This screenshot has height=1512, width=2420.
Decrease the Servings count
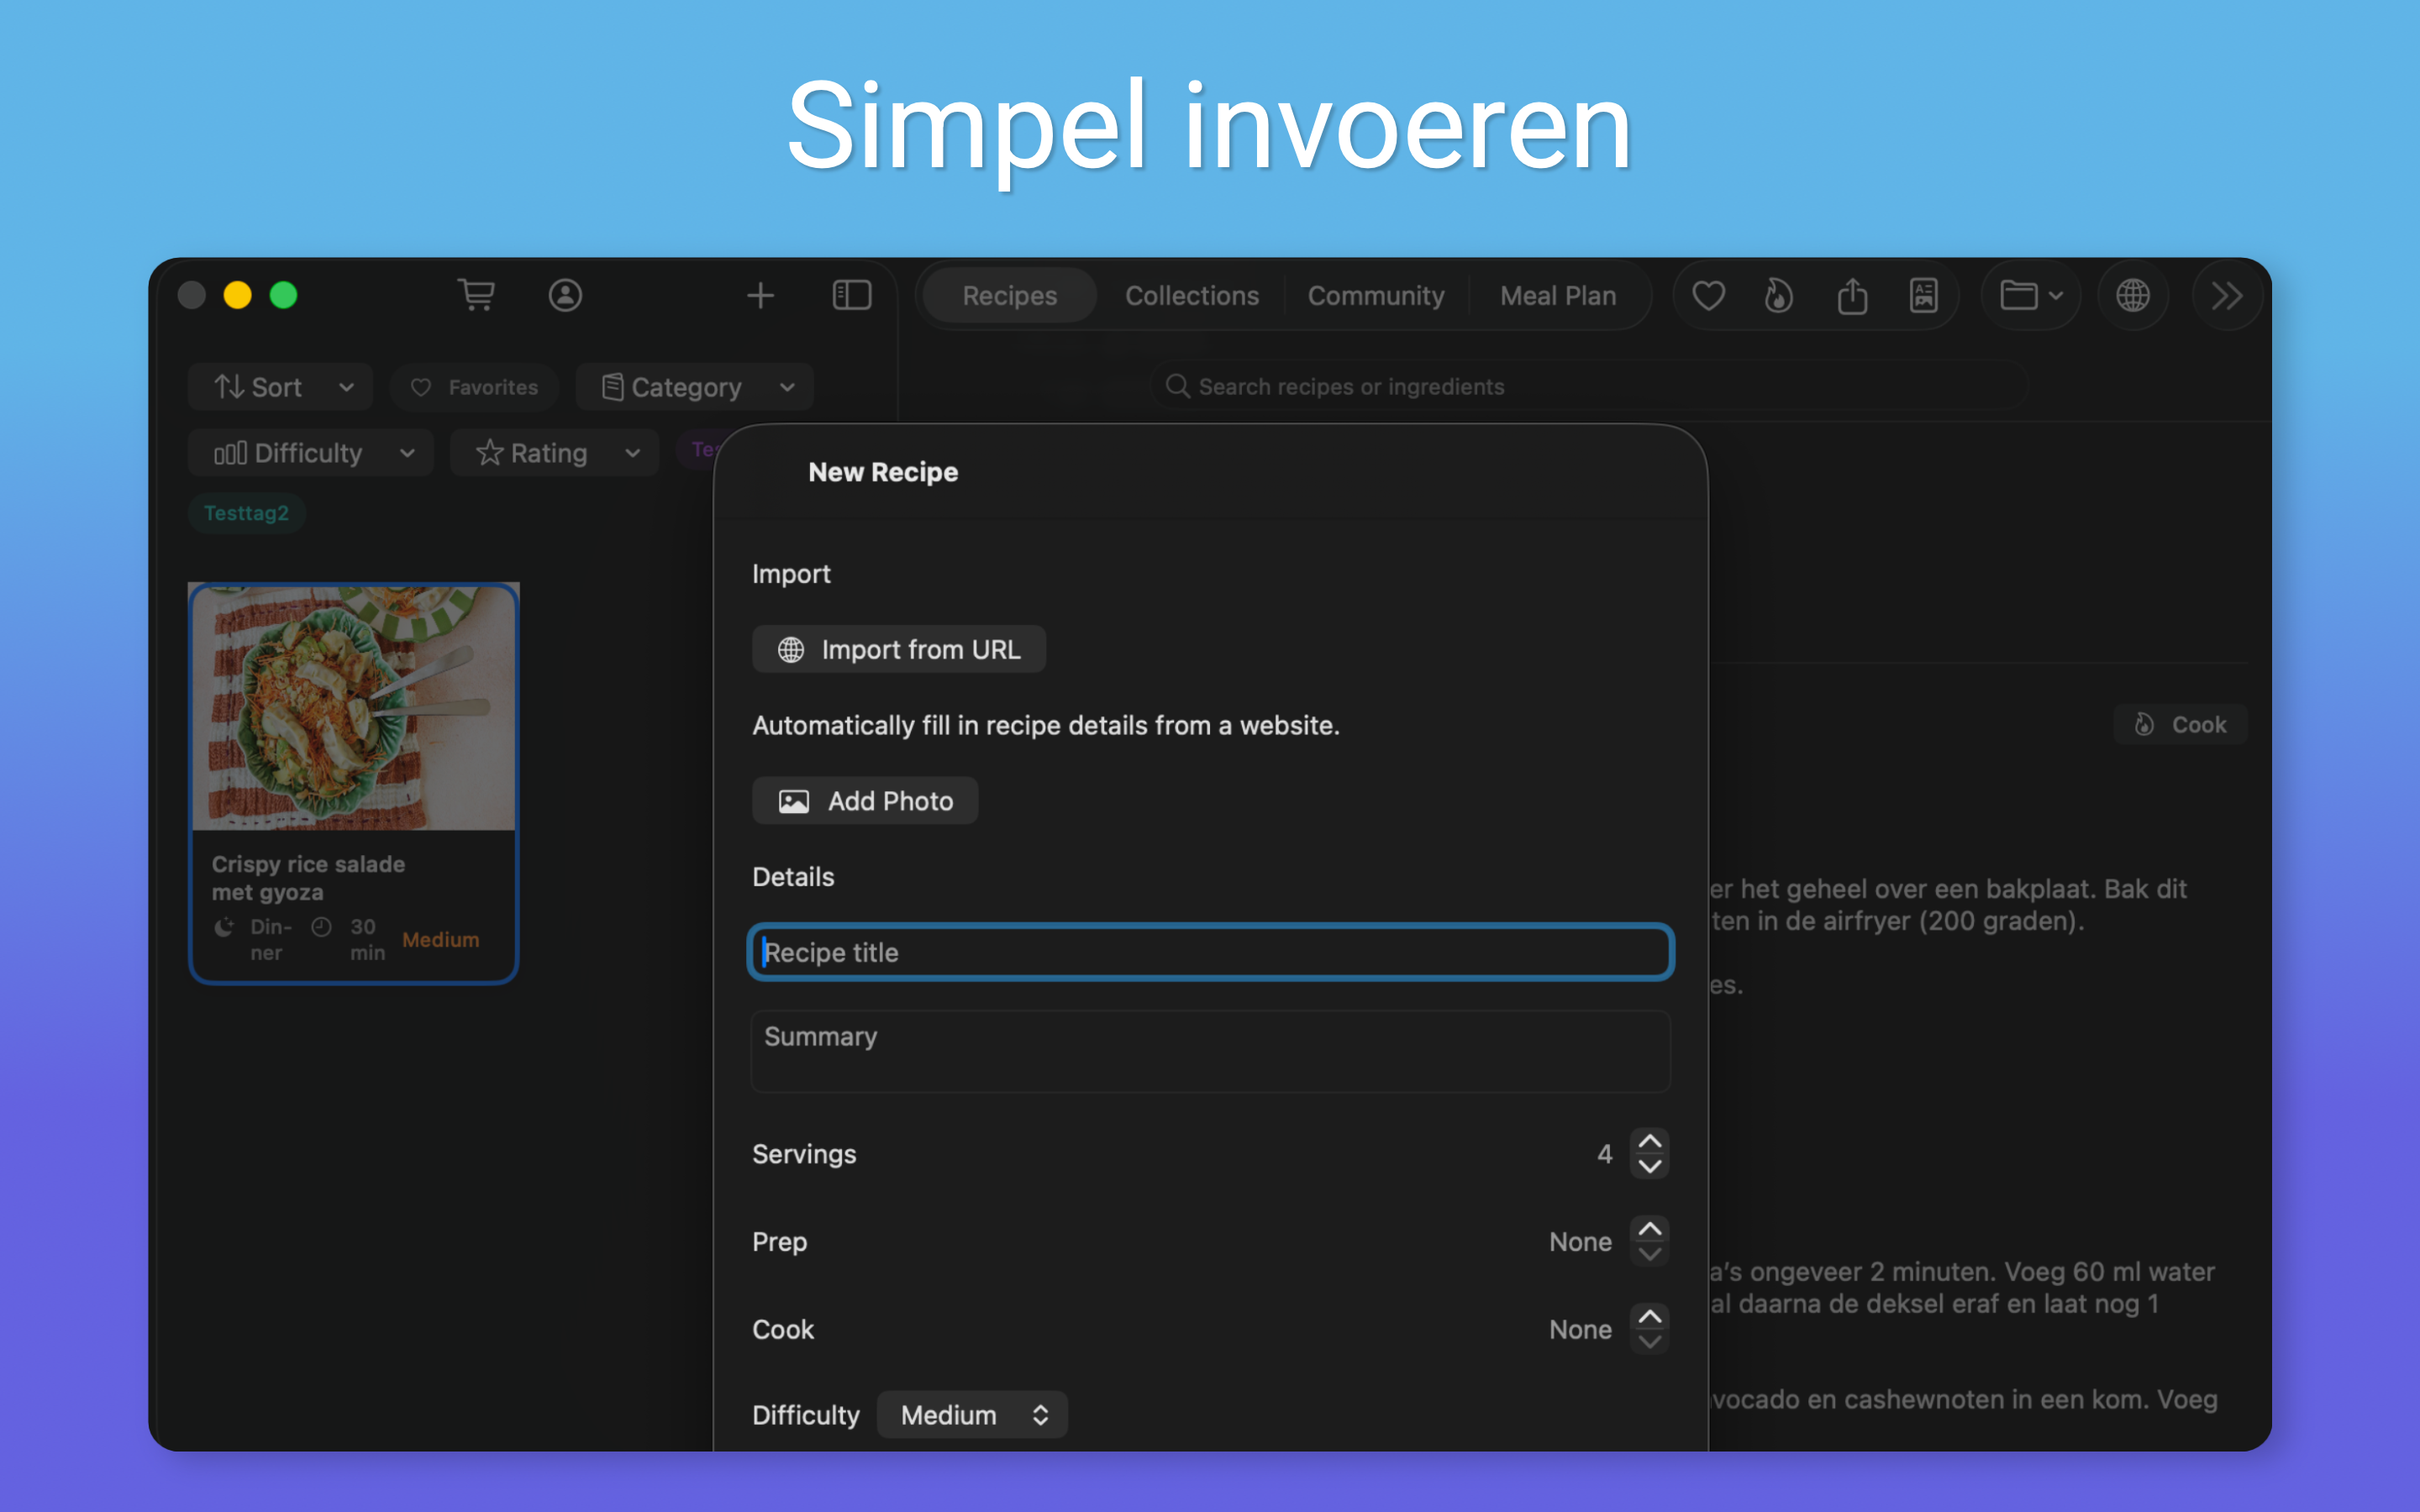[x=1650, y=1166]
